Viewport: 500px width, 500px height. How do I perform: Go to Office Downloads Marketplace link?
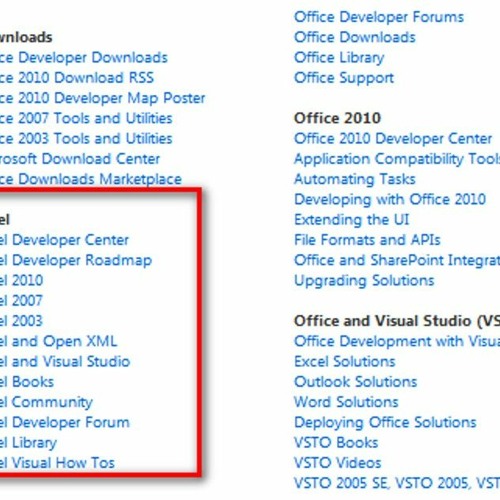pyautogui.click(x=90, y=179)
